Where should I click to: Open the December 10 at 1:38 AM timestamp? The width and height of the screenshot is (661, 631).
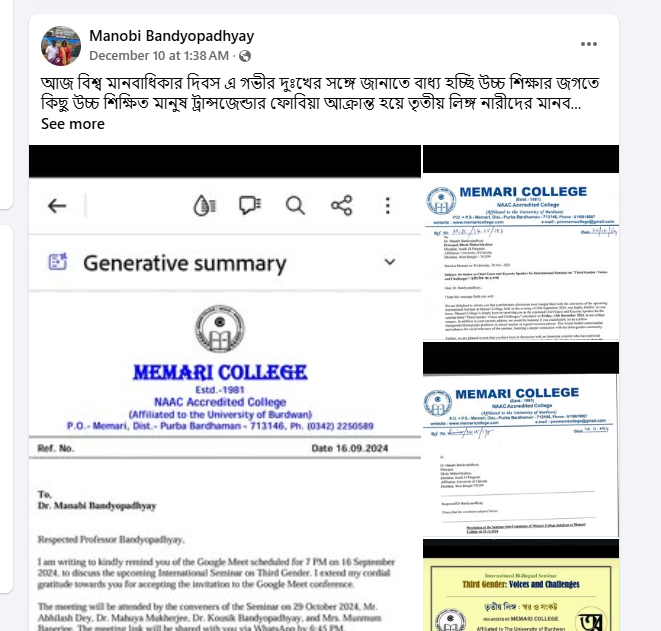[x=159, y=56]
